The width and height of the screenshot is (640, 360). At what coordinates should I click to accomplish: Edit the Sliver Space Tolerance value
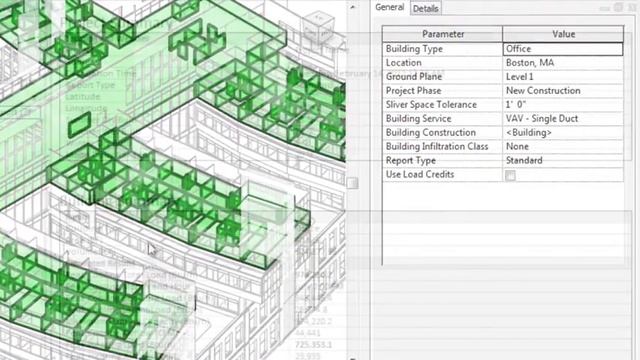click(x=563, y=104)
